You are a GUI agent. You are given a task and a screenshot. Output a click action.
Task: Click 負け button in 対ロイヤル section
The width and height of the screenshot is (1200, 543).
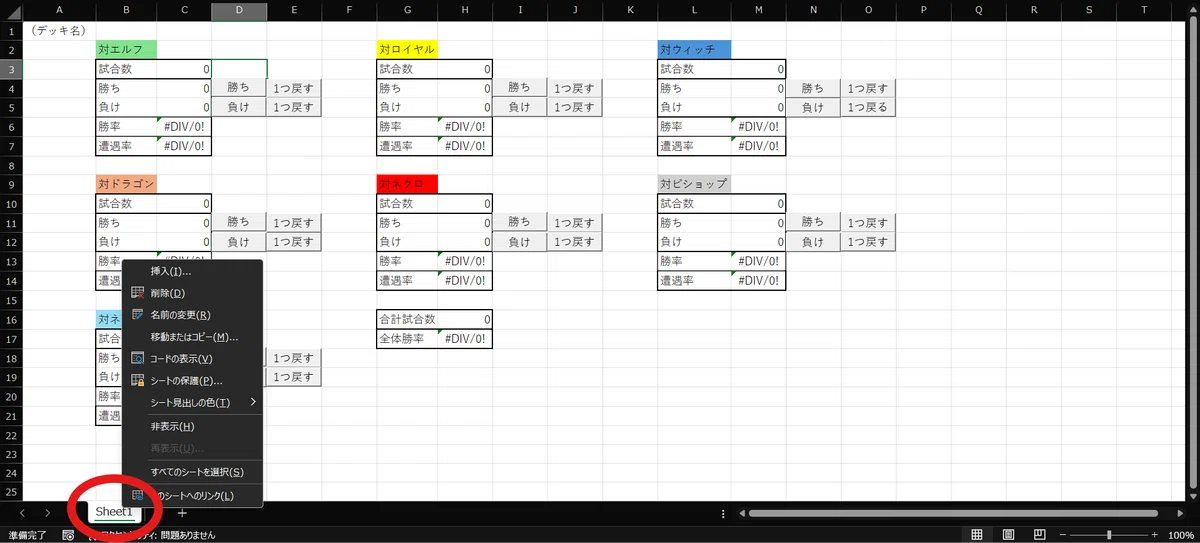[x=519, y=107]
